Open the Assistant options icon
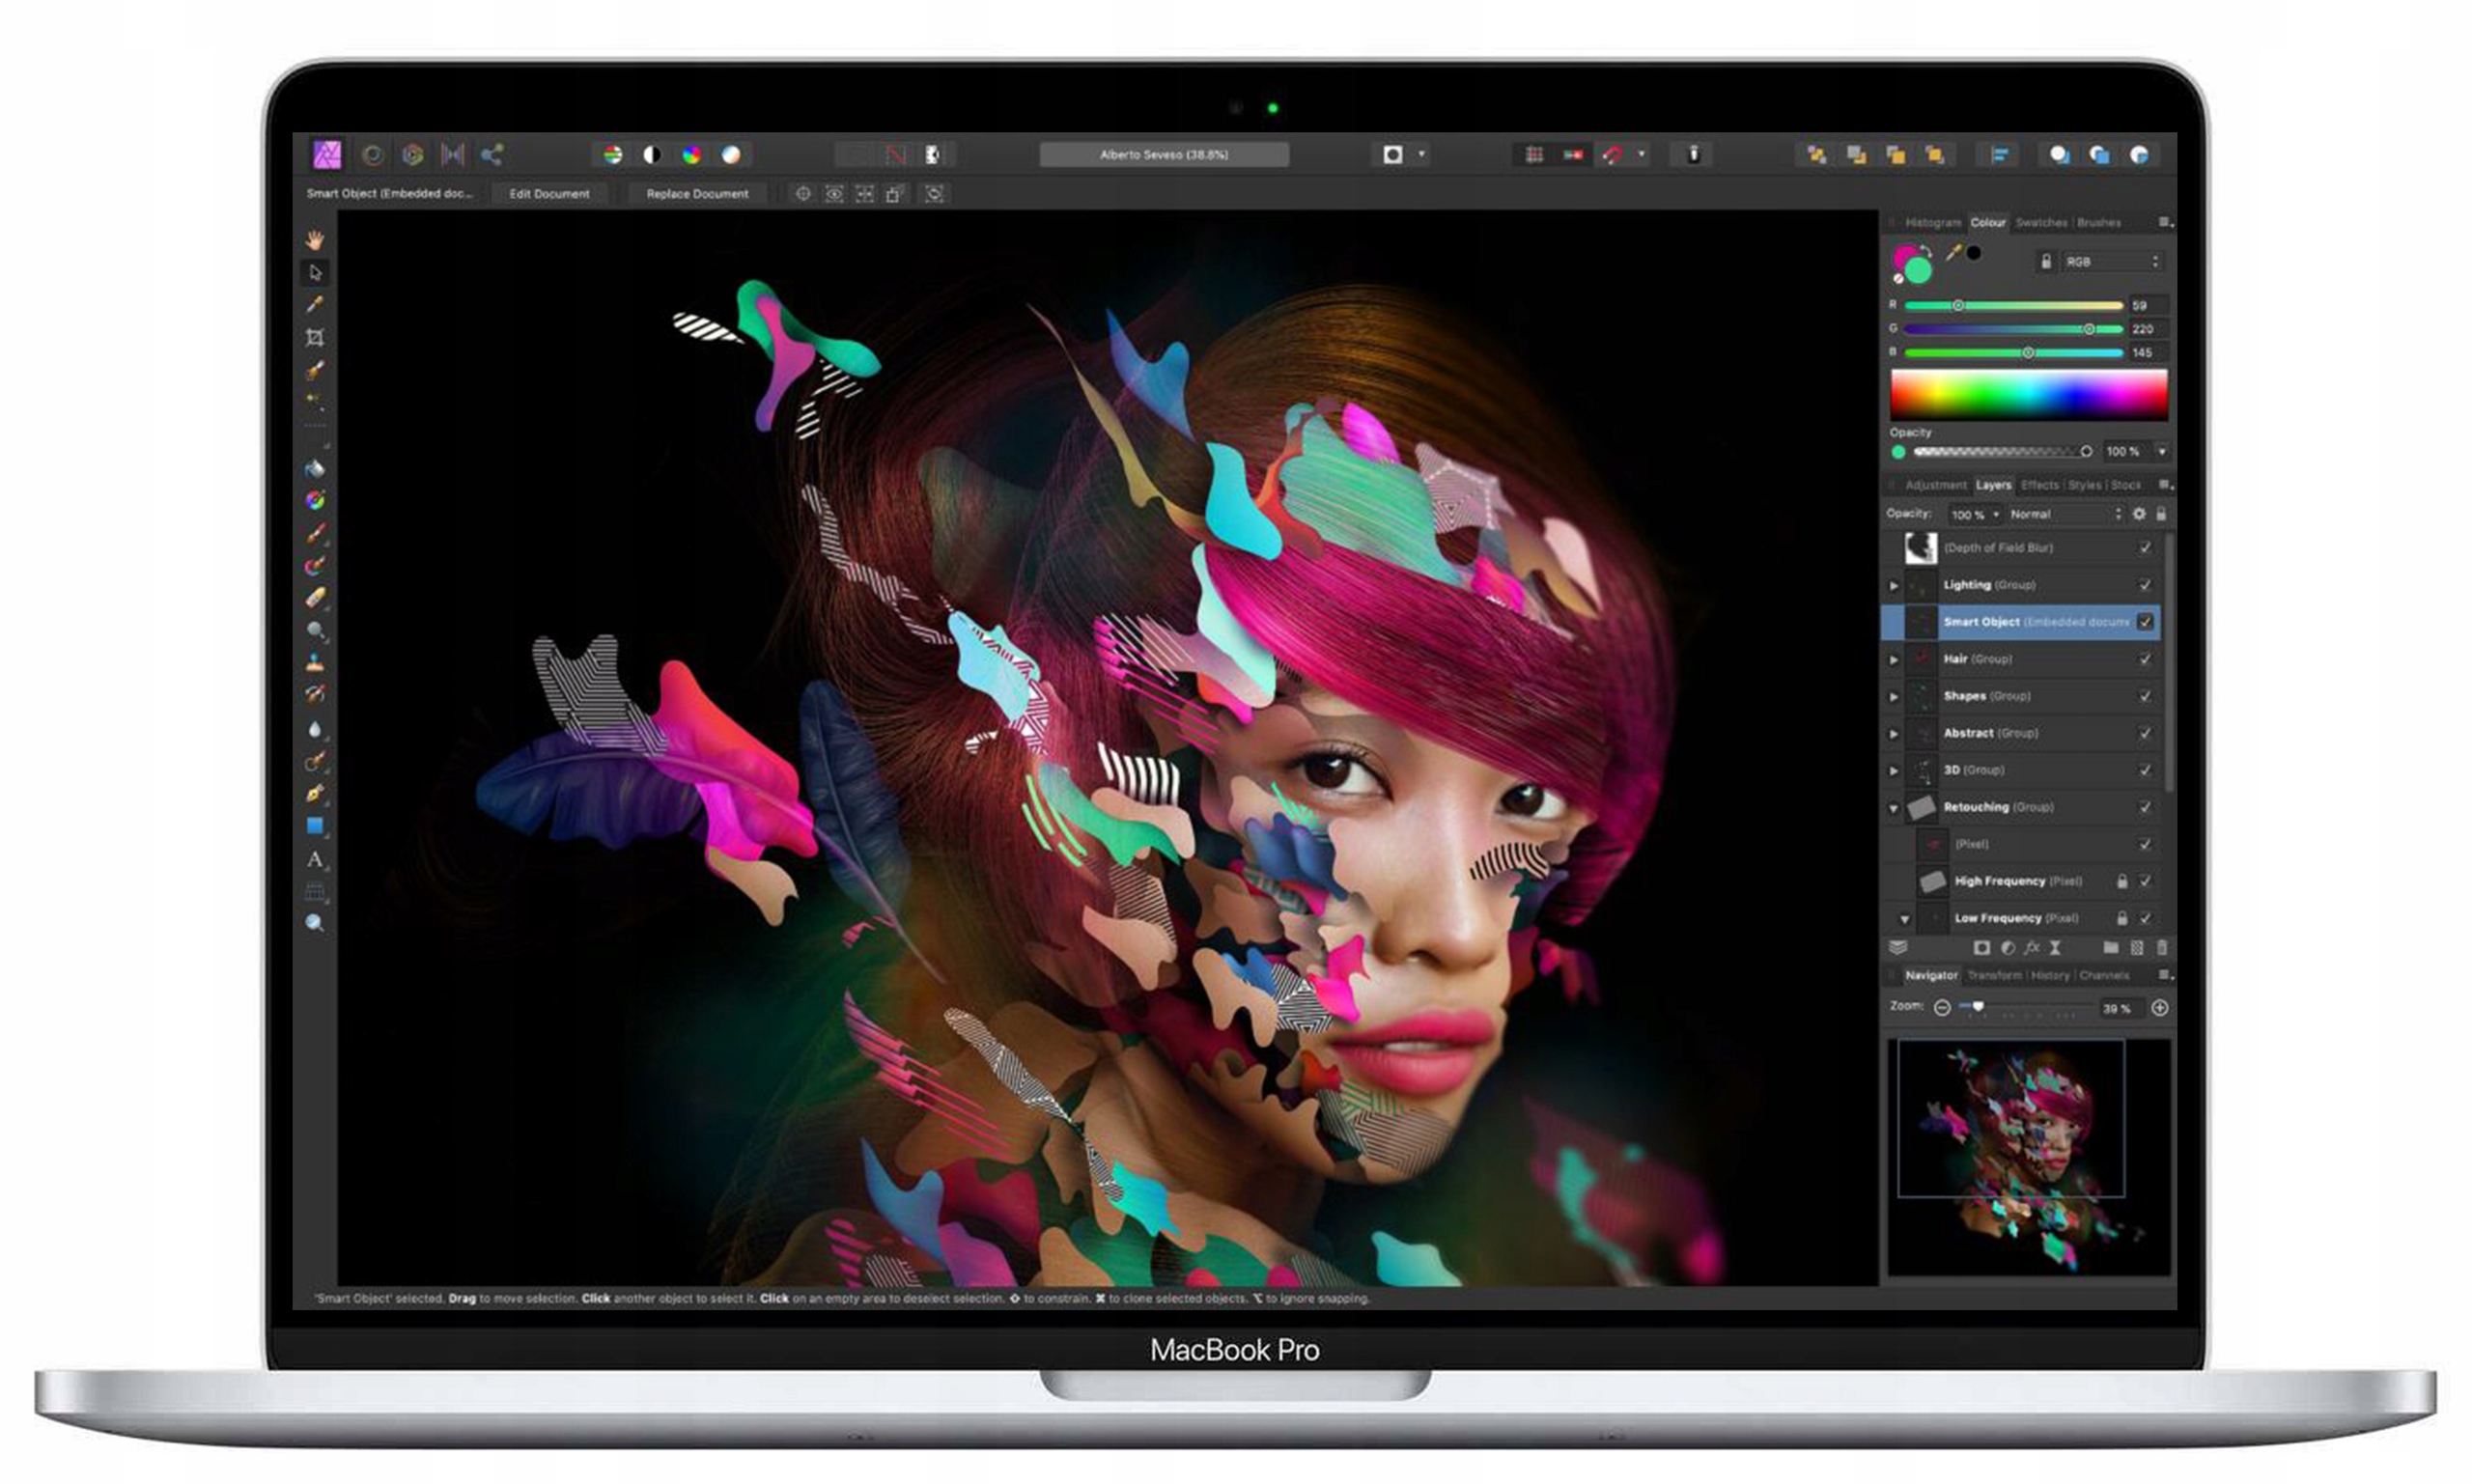2472x1484 pixels. [x=1693, y=154]
